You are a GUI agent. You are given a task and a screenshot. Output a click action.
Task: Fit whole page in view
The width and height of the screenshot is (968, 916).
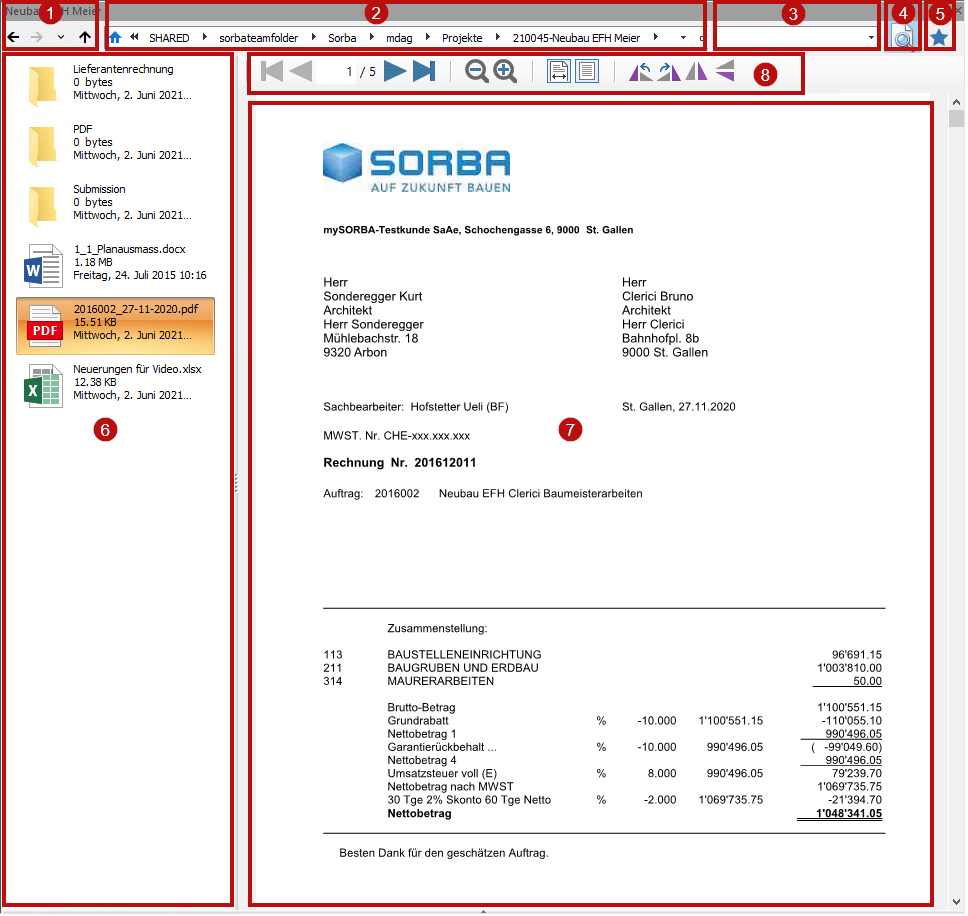[x=587, y=72]
